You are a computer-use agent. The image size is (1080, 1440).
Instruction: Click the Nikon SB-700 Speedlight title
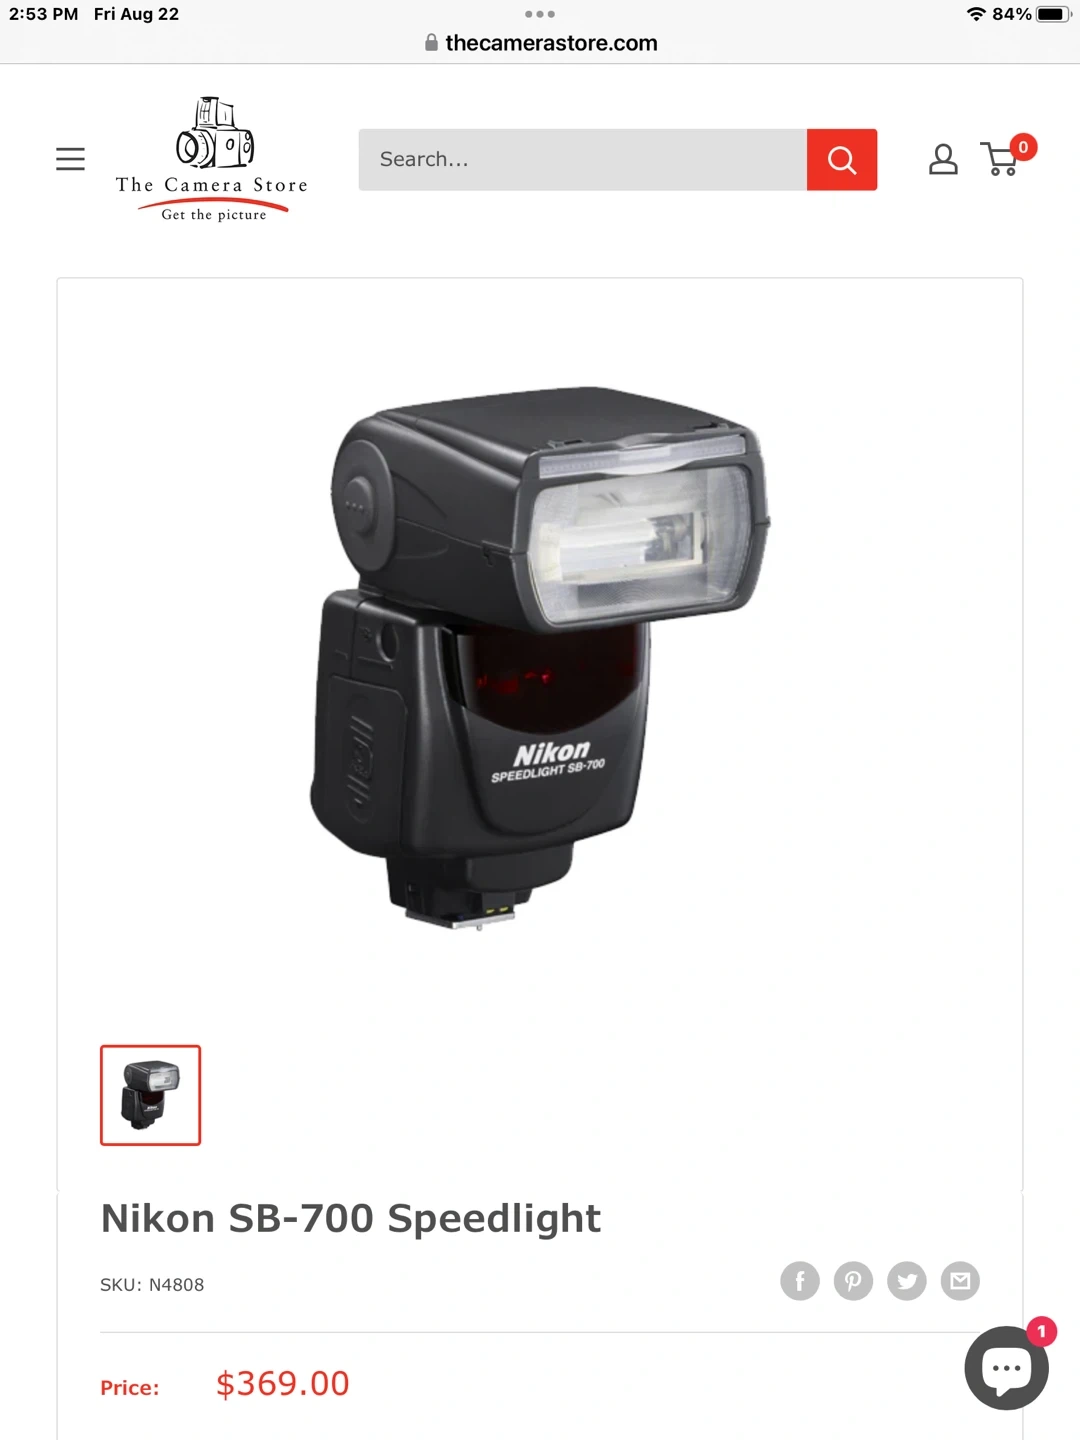(351, 1218)
